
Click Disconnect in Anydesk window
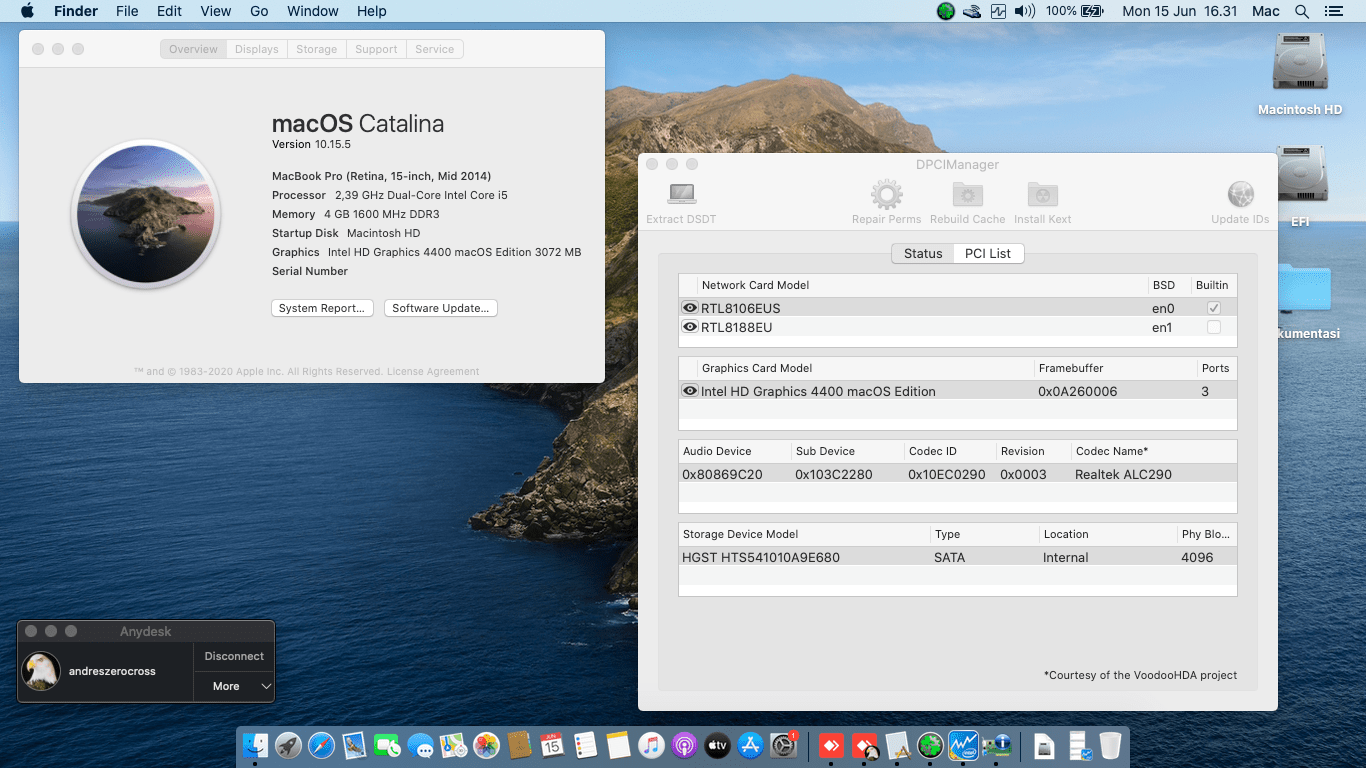(x=234, y=656)
